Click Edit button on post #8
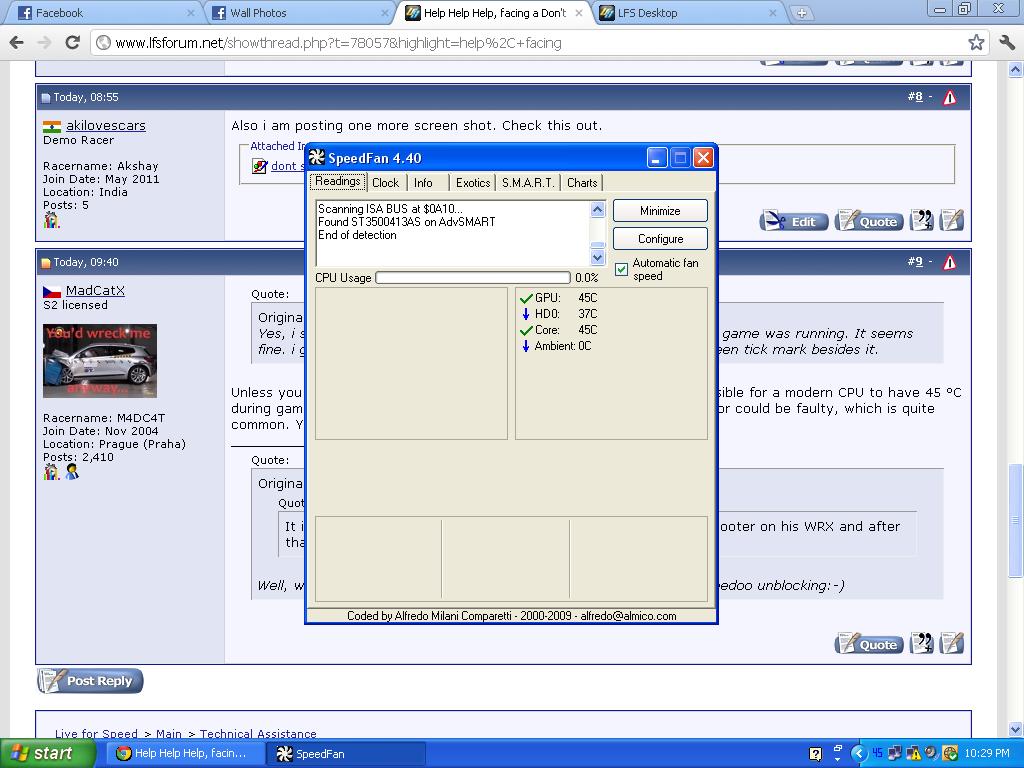Image resolution: width=1024 pixels, height=768 pixels. (794, 221)
